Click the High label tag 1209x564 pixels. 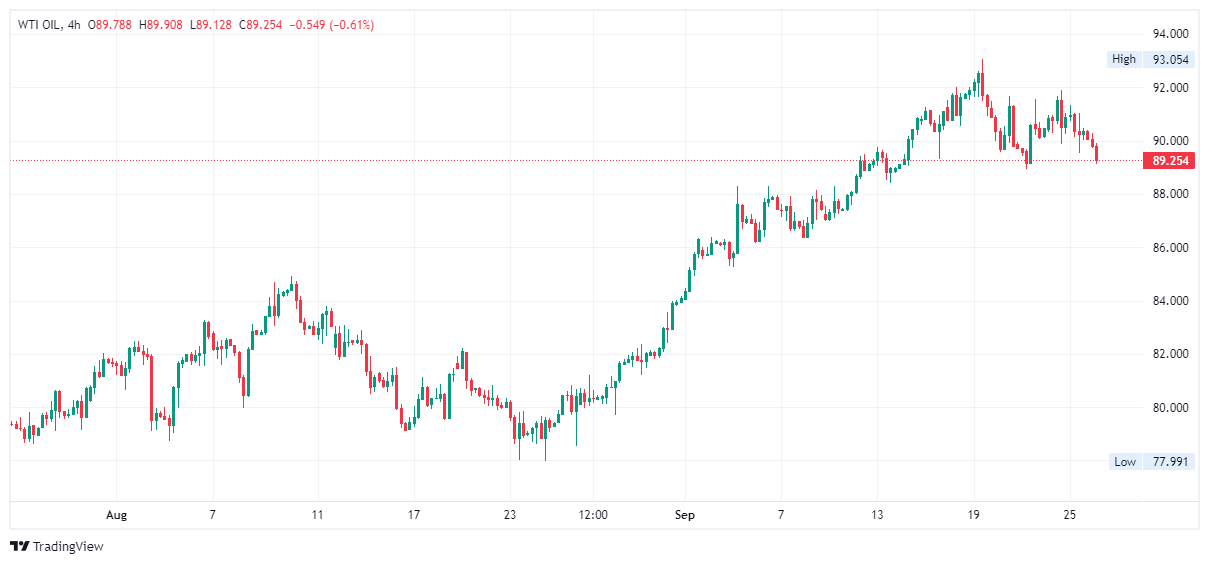click(x=1124, y=59)
